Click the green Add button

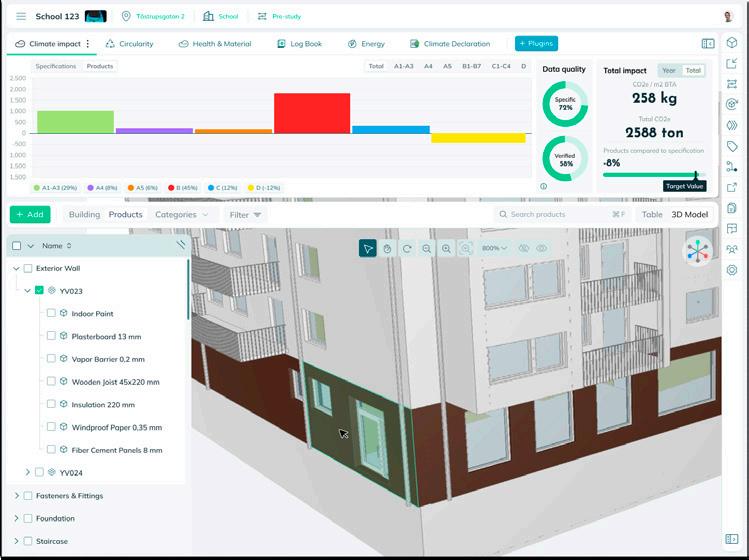point(30,215)
